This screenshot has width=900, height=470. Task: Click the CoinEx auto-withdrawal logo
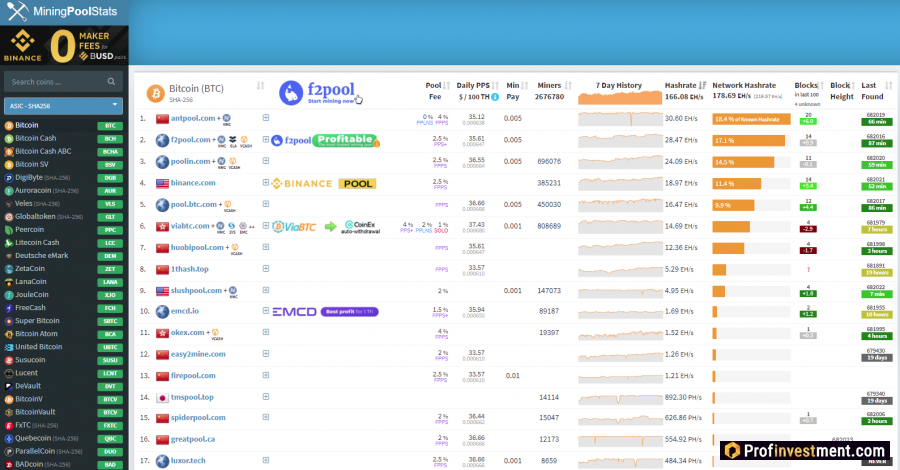click(361, 227)
